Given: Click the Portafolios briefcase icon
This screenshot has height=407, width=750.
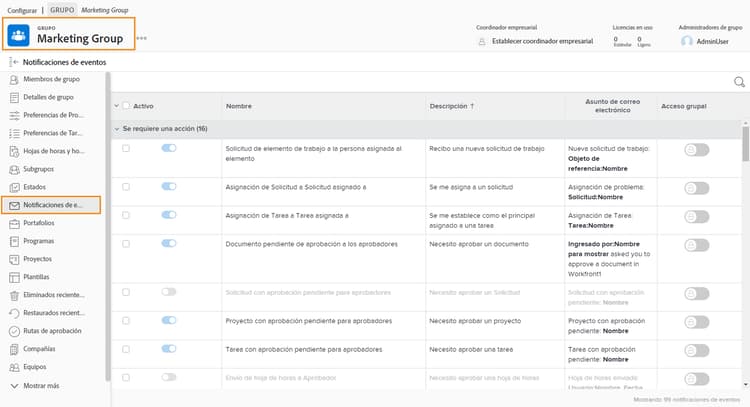Looking at the screenshot, I should [14, 223].
